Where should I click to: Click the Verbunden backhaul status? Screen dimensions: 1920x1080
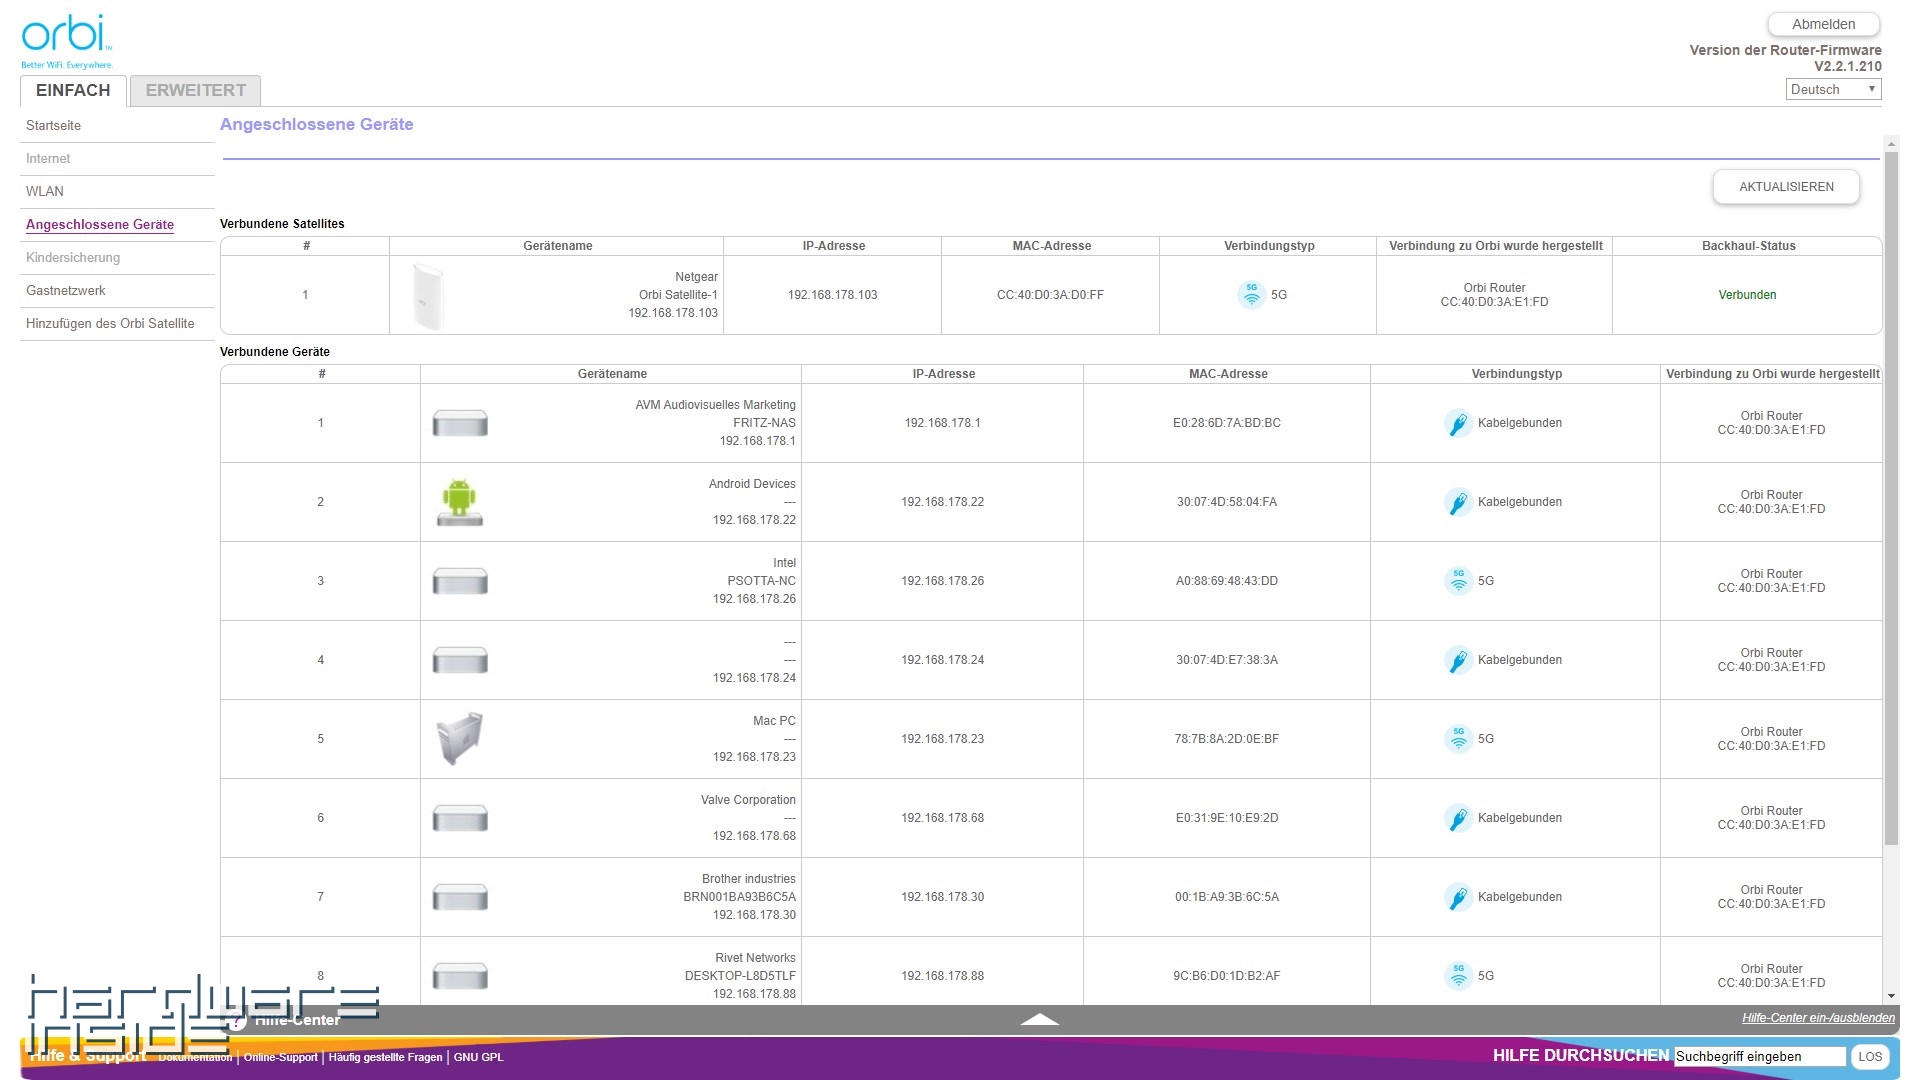tap(1747, 295)
